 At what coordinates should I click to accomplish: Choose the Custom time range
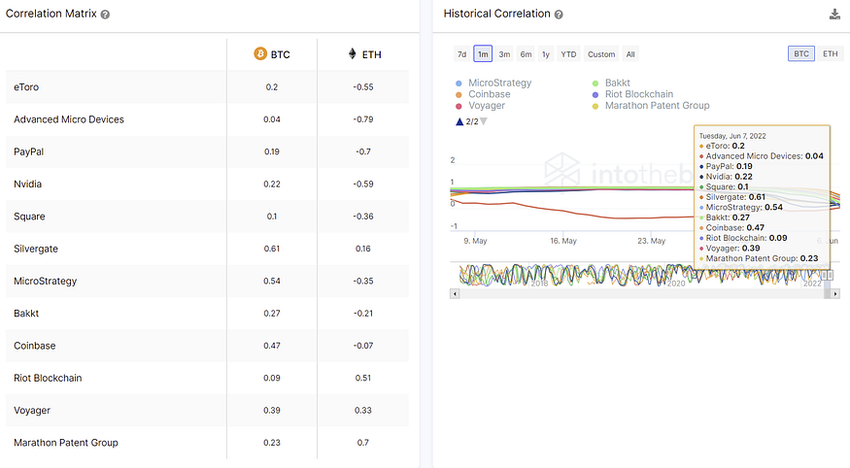[x=601, y=54]
